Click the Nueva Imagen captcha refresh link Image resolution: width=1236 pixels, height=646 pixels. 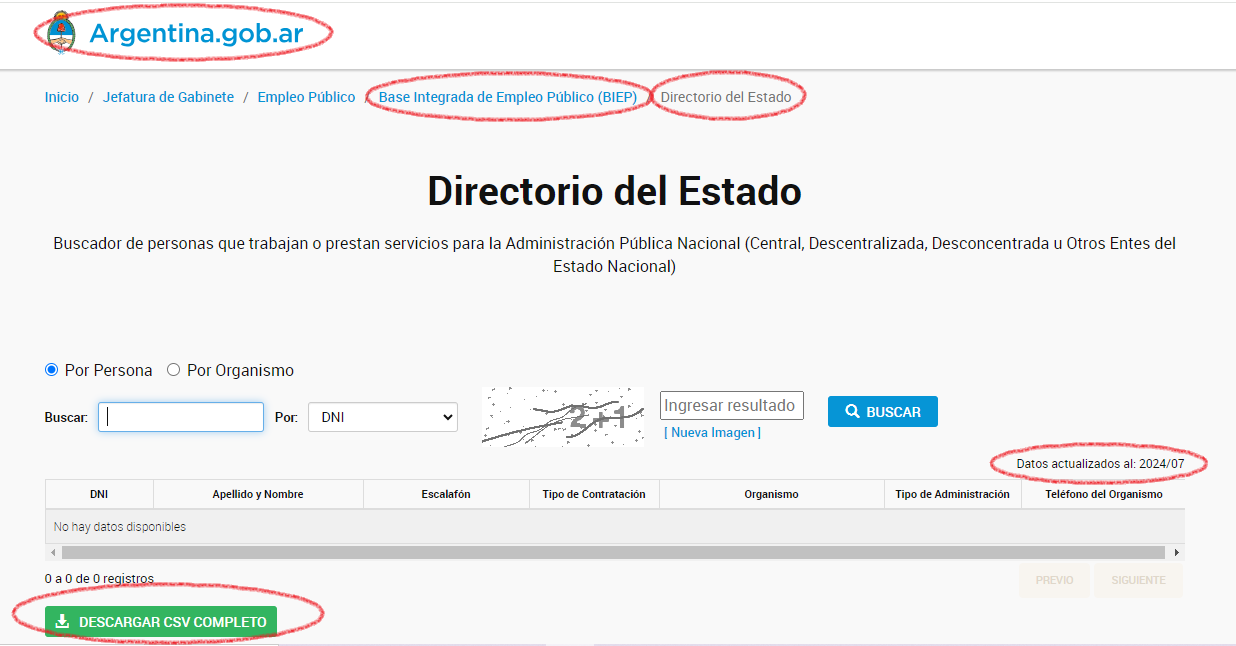point(712,433)
